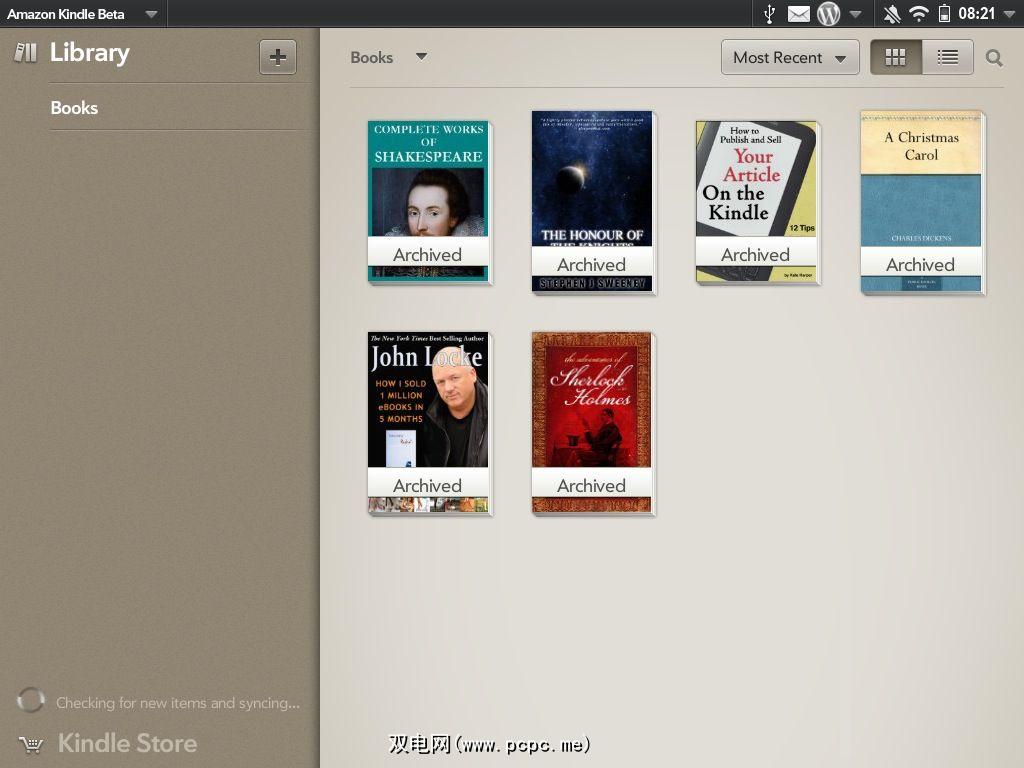Click the battery status icon
1024x768 pixels.
coord(944,14)
